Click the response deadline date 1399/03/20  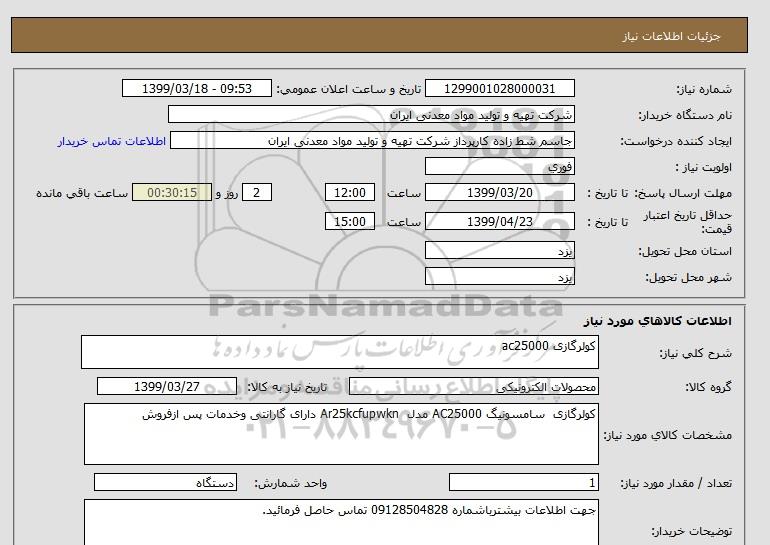[x=499, y=192]
